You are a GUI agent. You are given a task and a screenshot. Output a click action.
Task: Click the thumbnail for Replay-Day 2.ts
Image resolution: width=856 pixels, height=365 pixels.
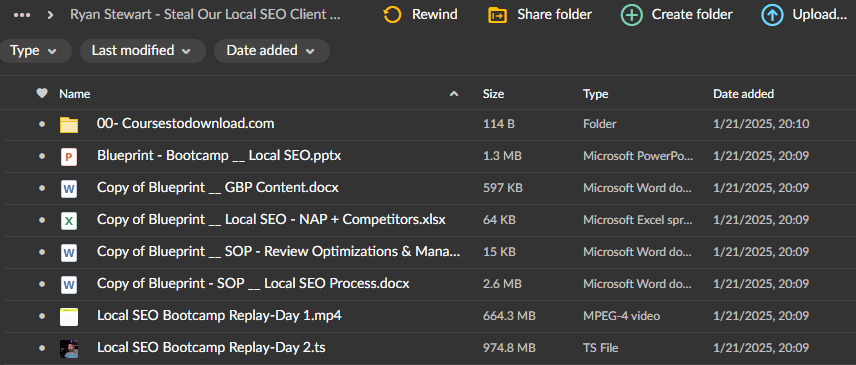[x=69, y=349]
